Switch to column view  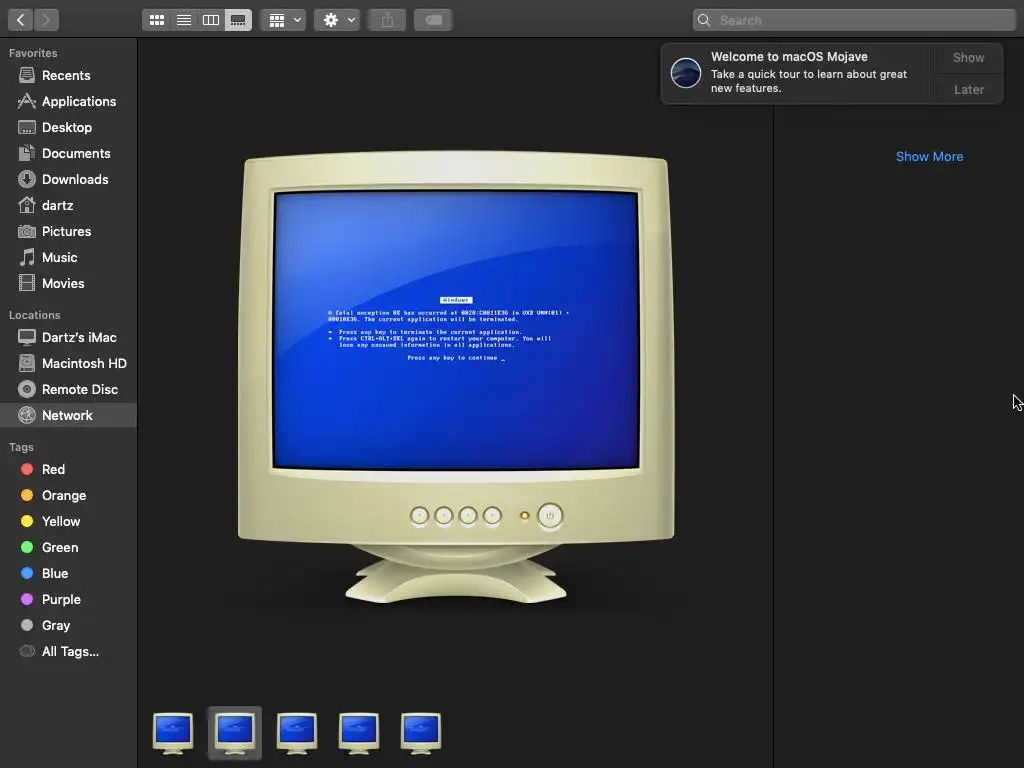coord(211,20)
